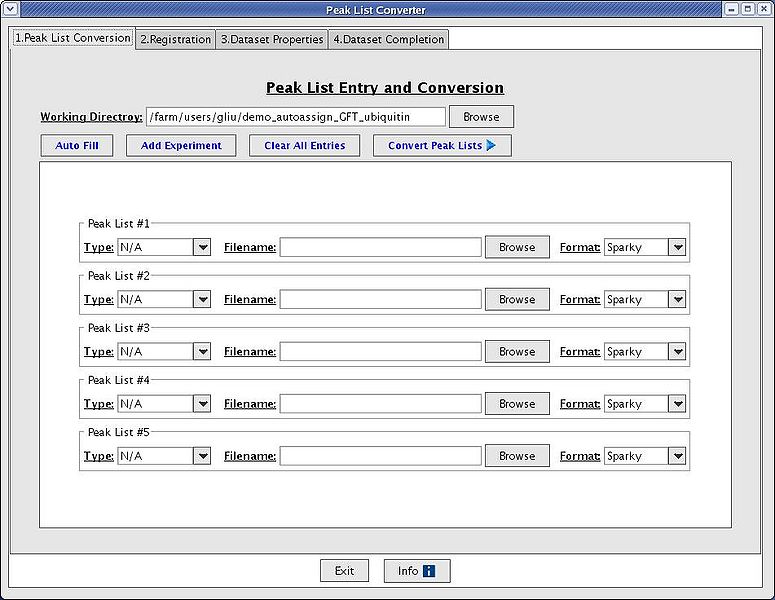
Task: Click the Convert Peak Lists arrow button
Action: [442, 145]
